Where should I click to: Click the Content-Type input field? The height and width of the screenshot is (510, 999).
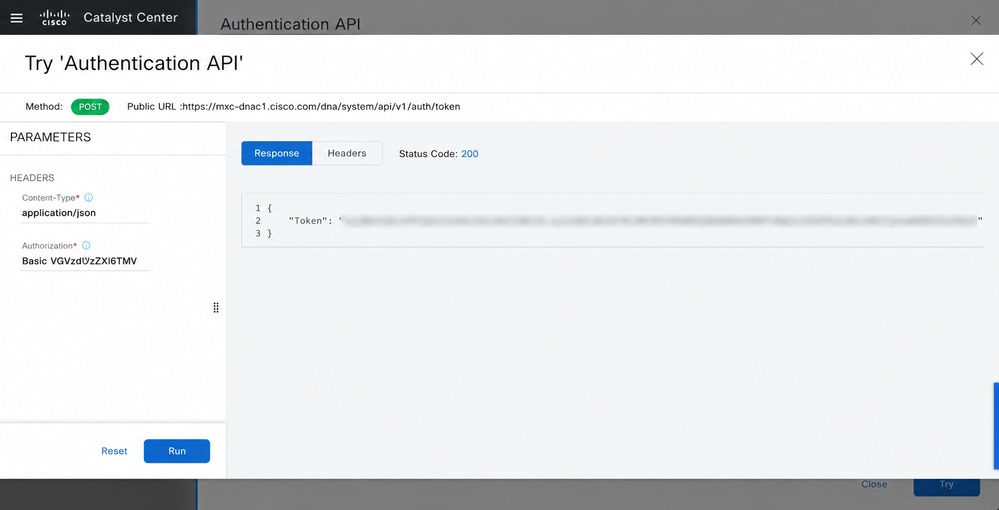85,214
